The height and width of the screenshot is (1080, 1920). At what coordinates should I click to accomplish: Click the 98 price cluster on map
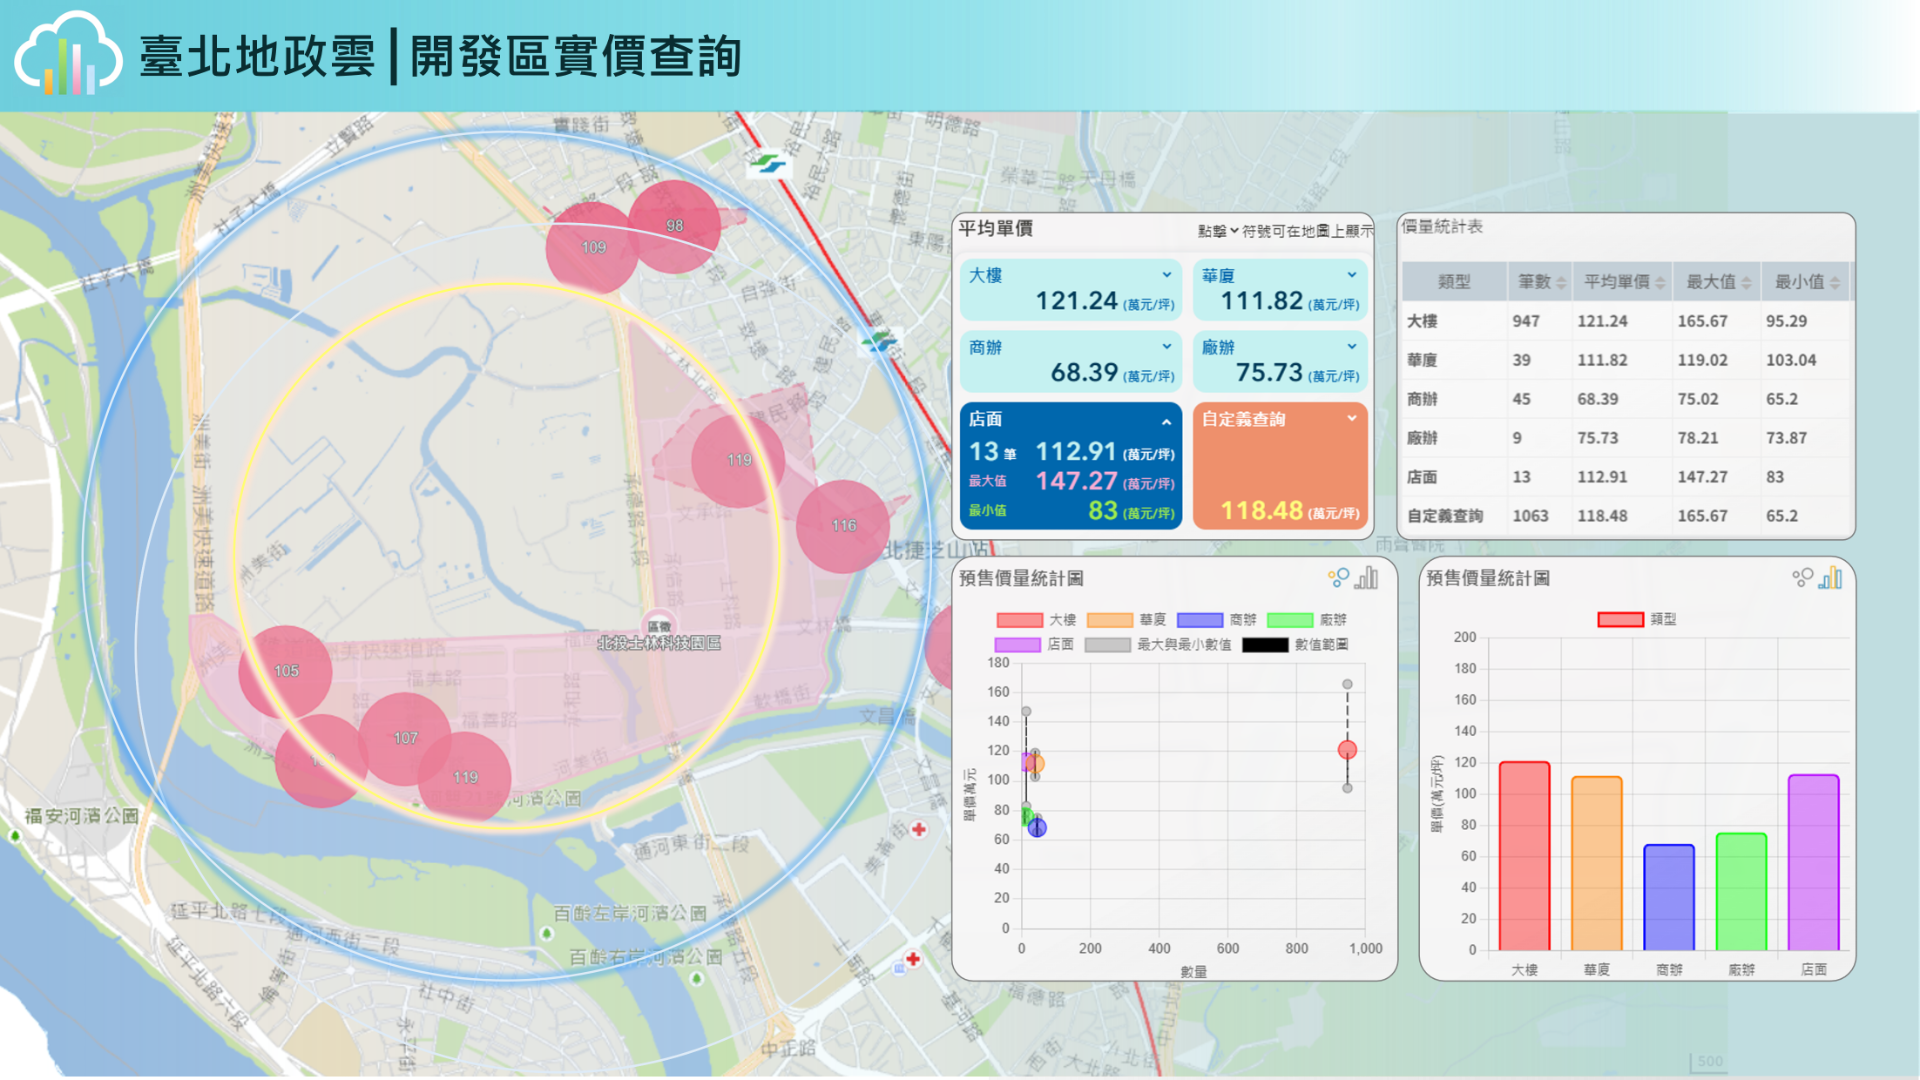coord(675,226)
